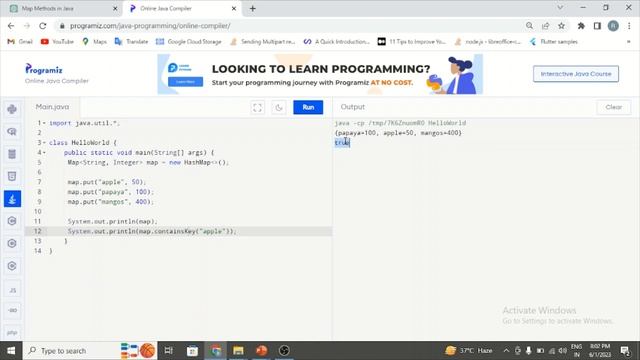The height and width of the screenshot is (360, 640).
Task: Click the containsKey line 12 code
Action: pyautogui.click(x=152, y=231)
